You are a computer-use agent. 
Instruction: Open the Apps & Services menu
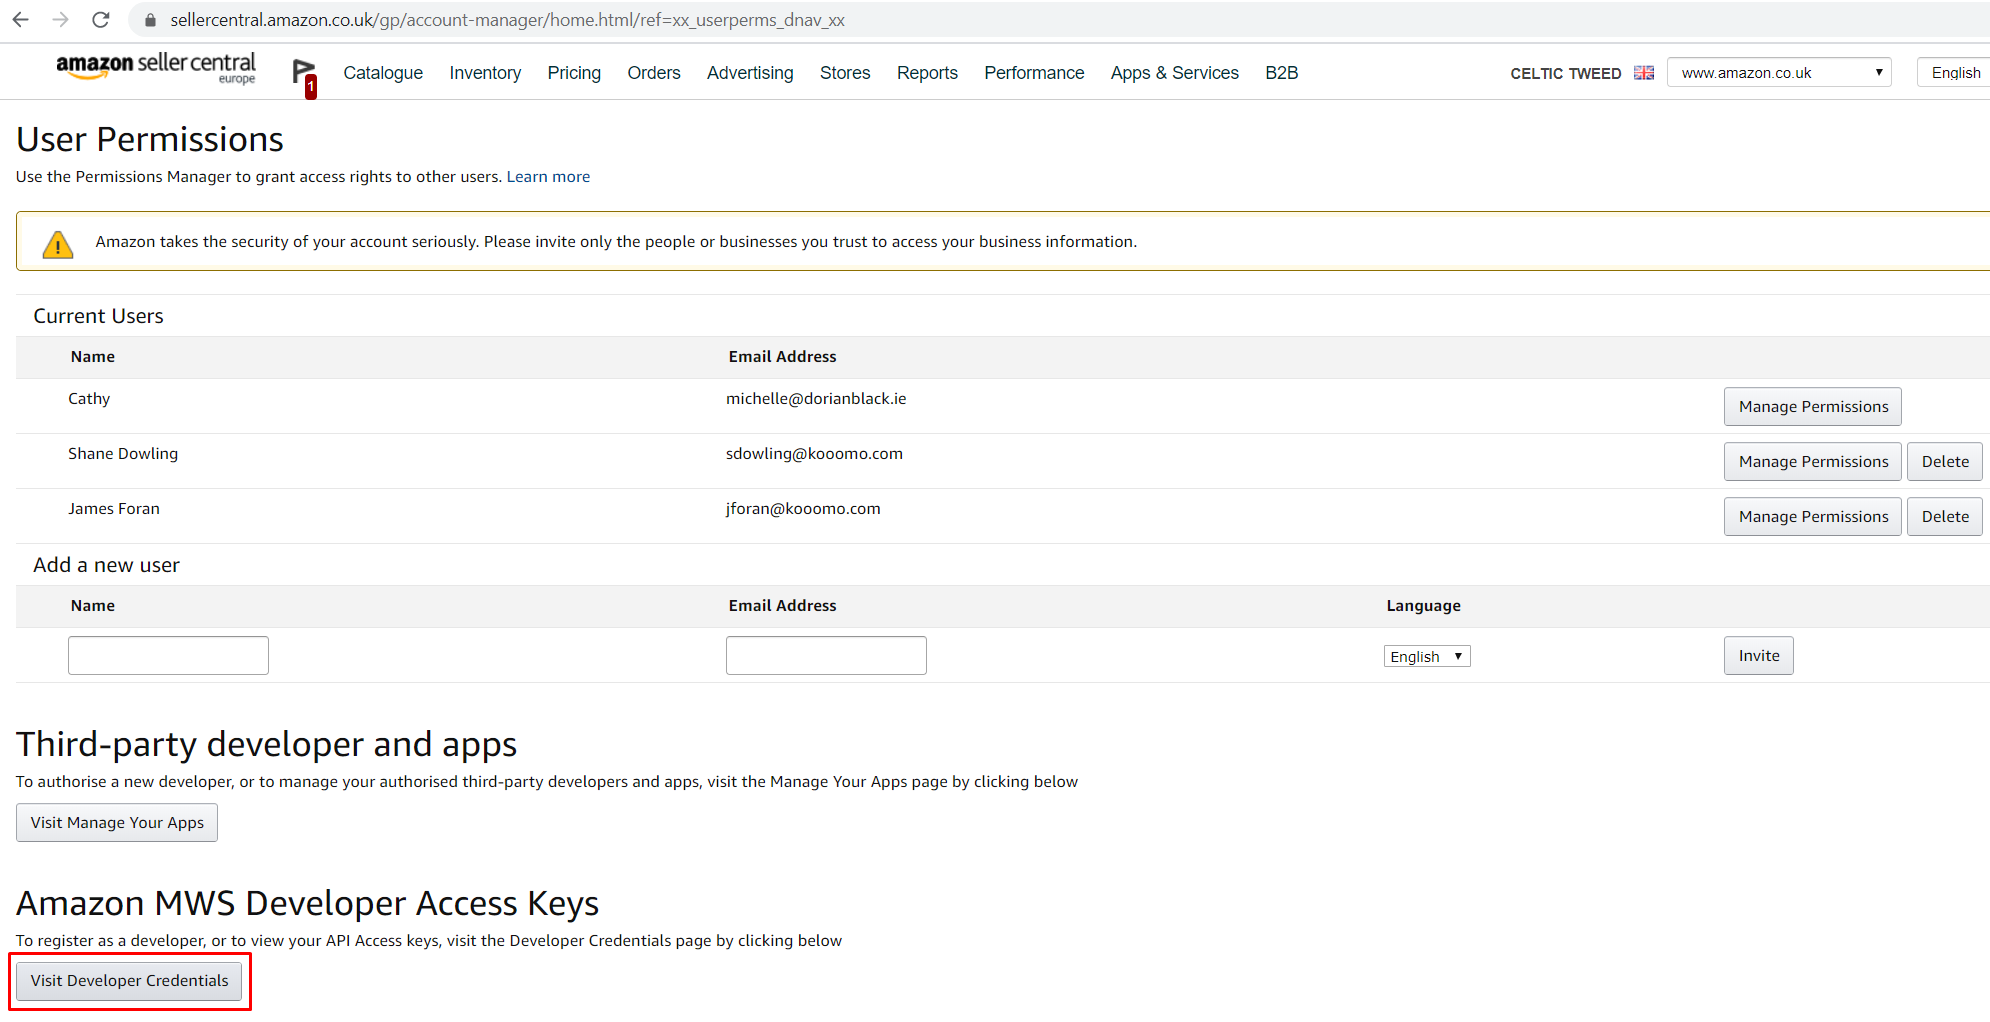point(1174,73)
